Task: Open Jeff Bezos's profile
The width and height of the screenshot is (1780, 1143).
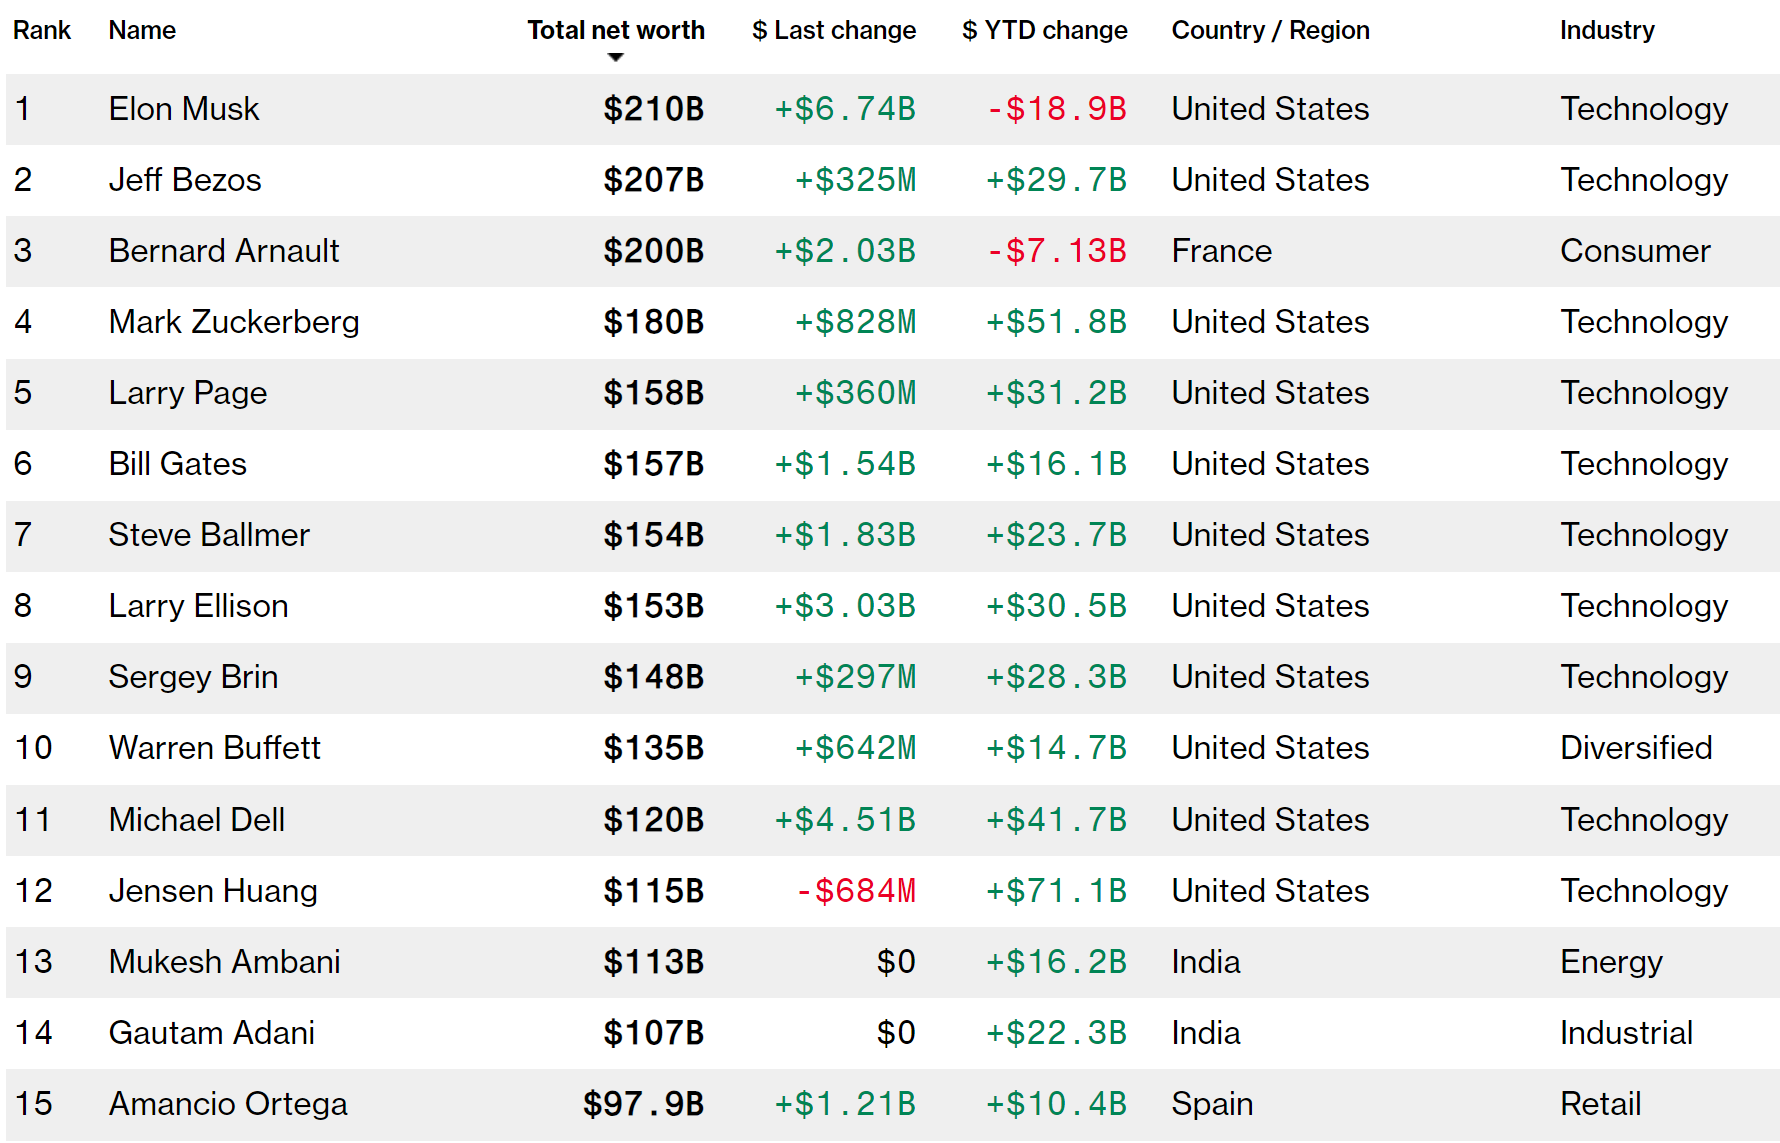Action: point(185,180)
